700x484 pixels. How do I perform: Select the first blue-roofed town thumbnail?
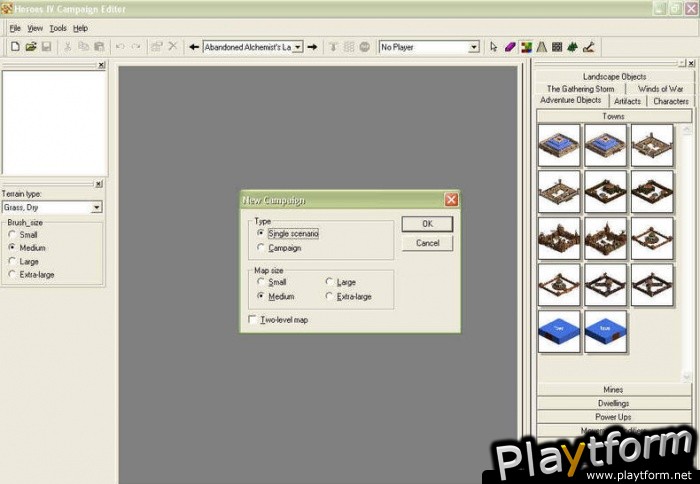point(559,146)
